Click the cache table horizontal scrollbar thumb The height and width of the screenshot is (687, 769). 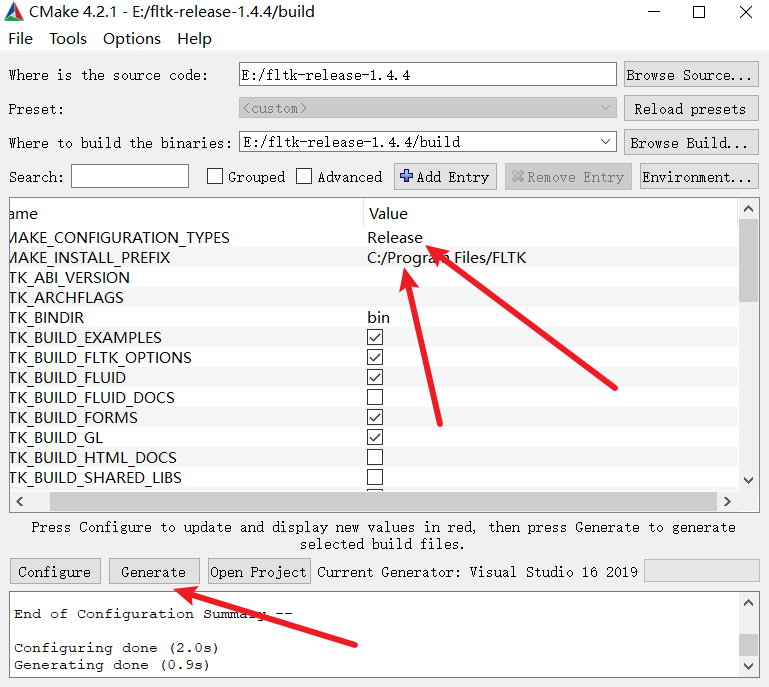click(x=383, y=501)
